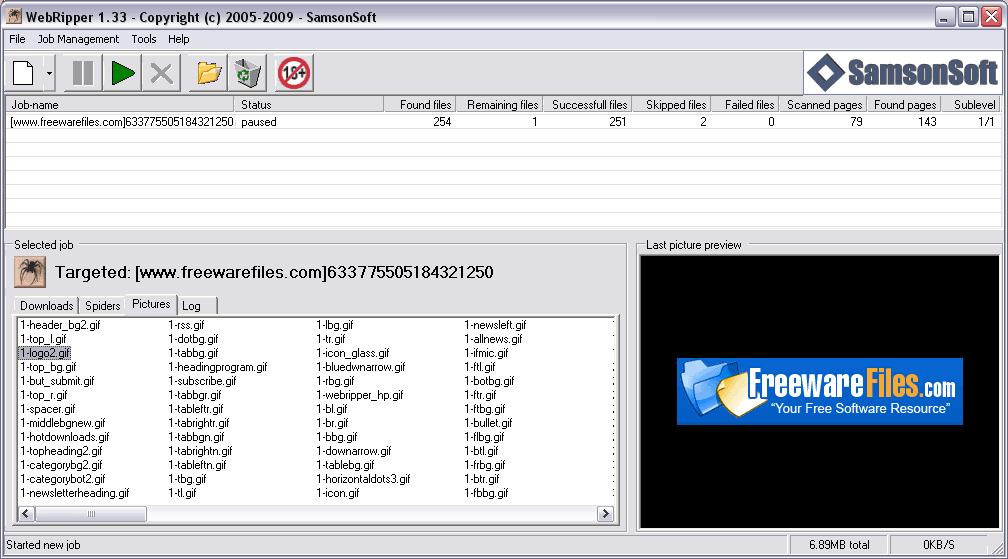
Task: Open the dropdown arrow beside new job
Action: coord(50,73)
